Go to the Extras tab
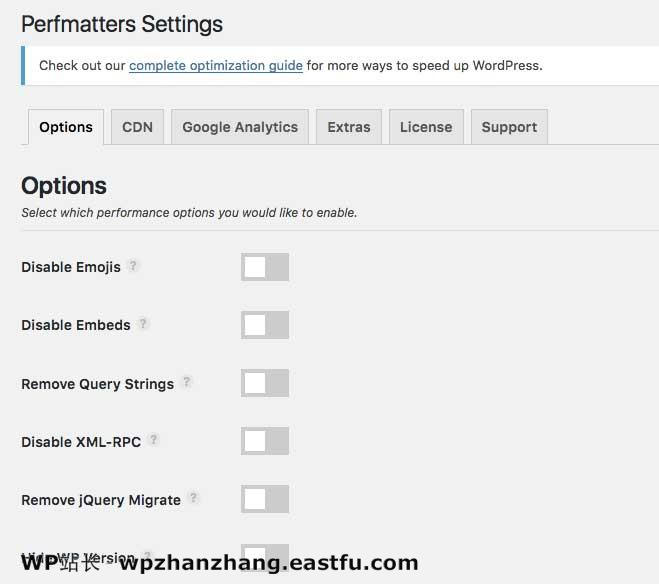The height and width of the screenshot is (584, 659). (349, 127)
